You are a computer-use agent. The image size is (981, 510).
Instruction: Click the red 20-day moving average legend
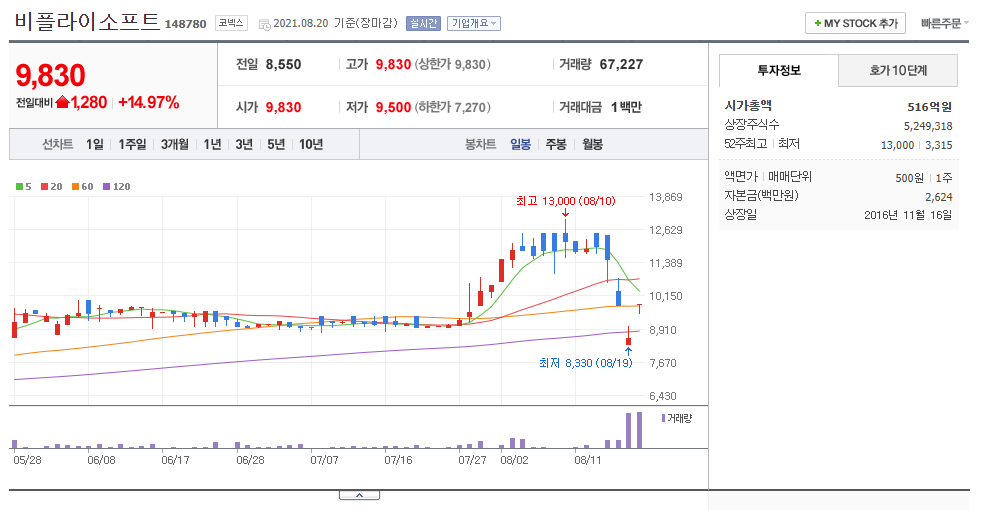click(x=52, y=186)
